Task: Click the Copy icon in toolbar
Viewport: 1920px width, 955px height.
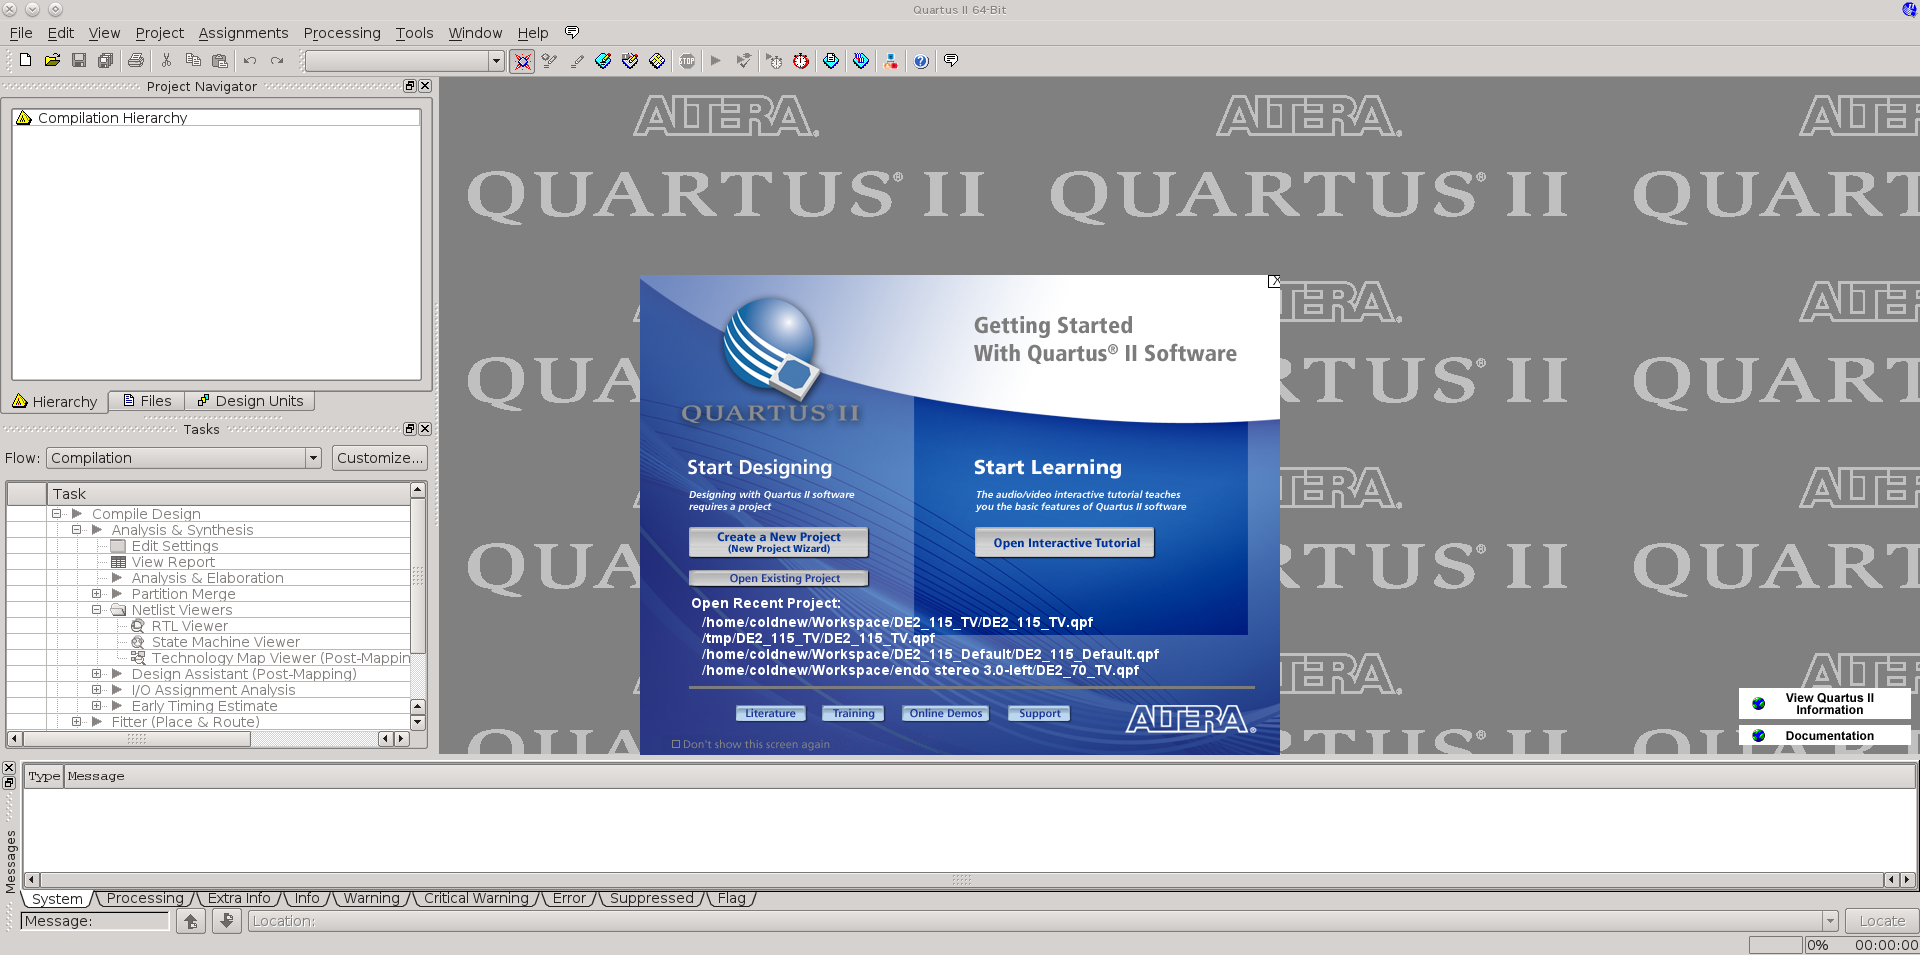Action: (193, 61)
